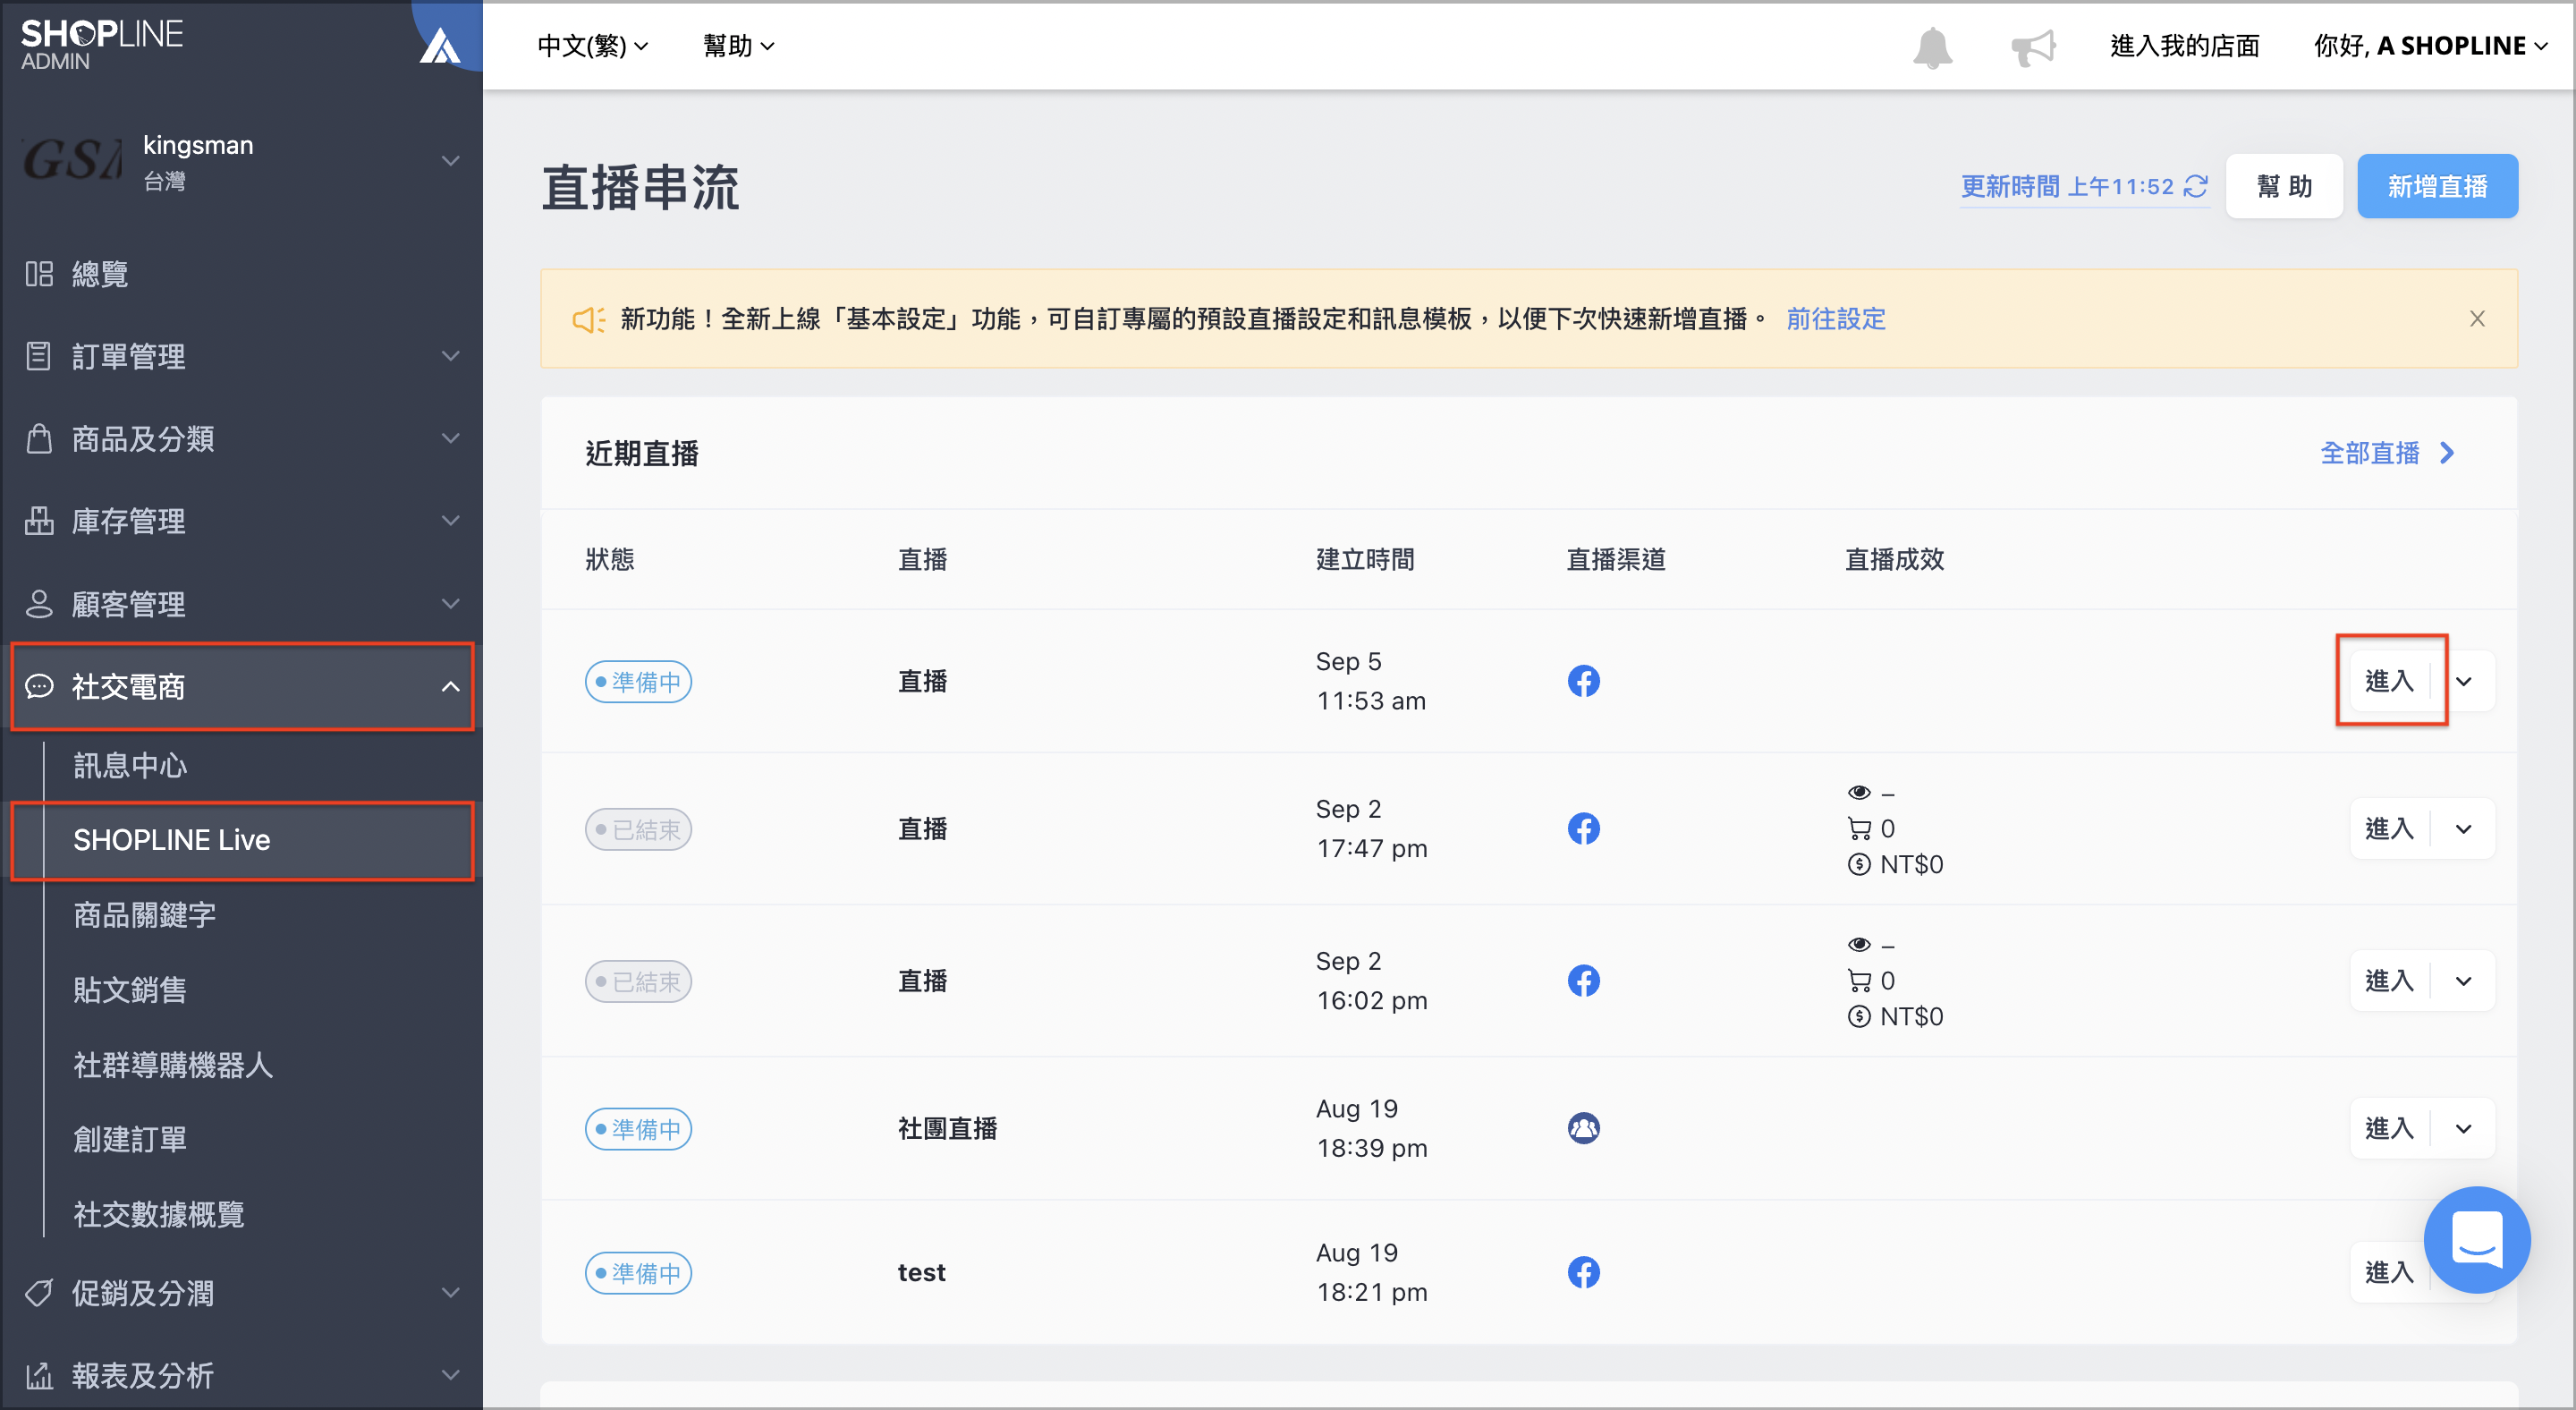Click the 建立時間 column header
The image size is (2576, 1410).
coord(1365,559)
